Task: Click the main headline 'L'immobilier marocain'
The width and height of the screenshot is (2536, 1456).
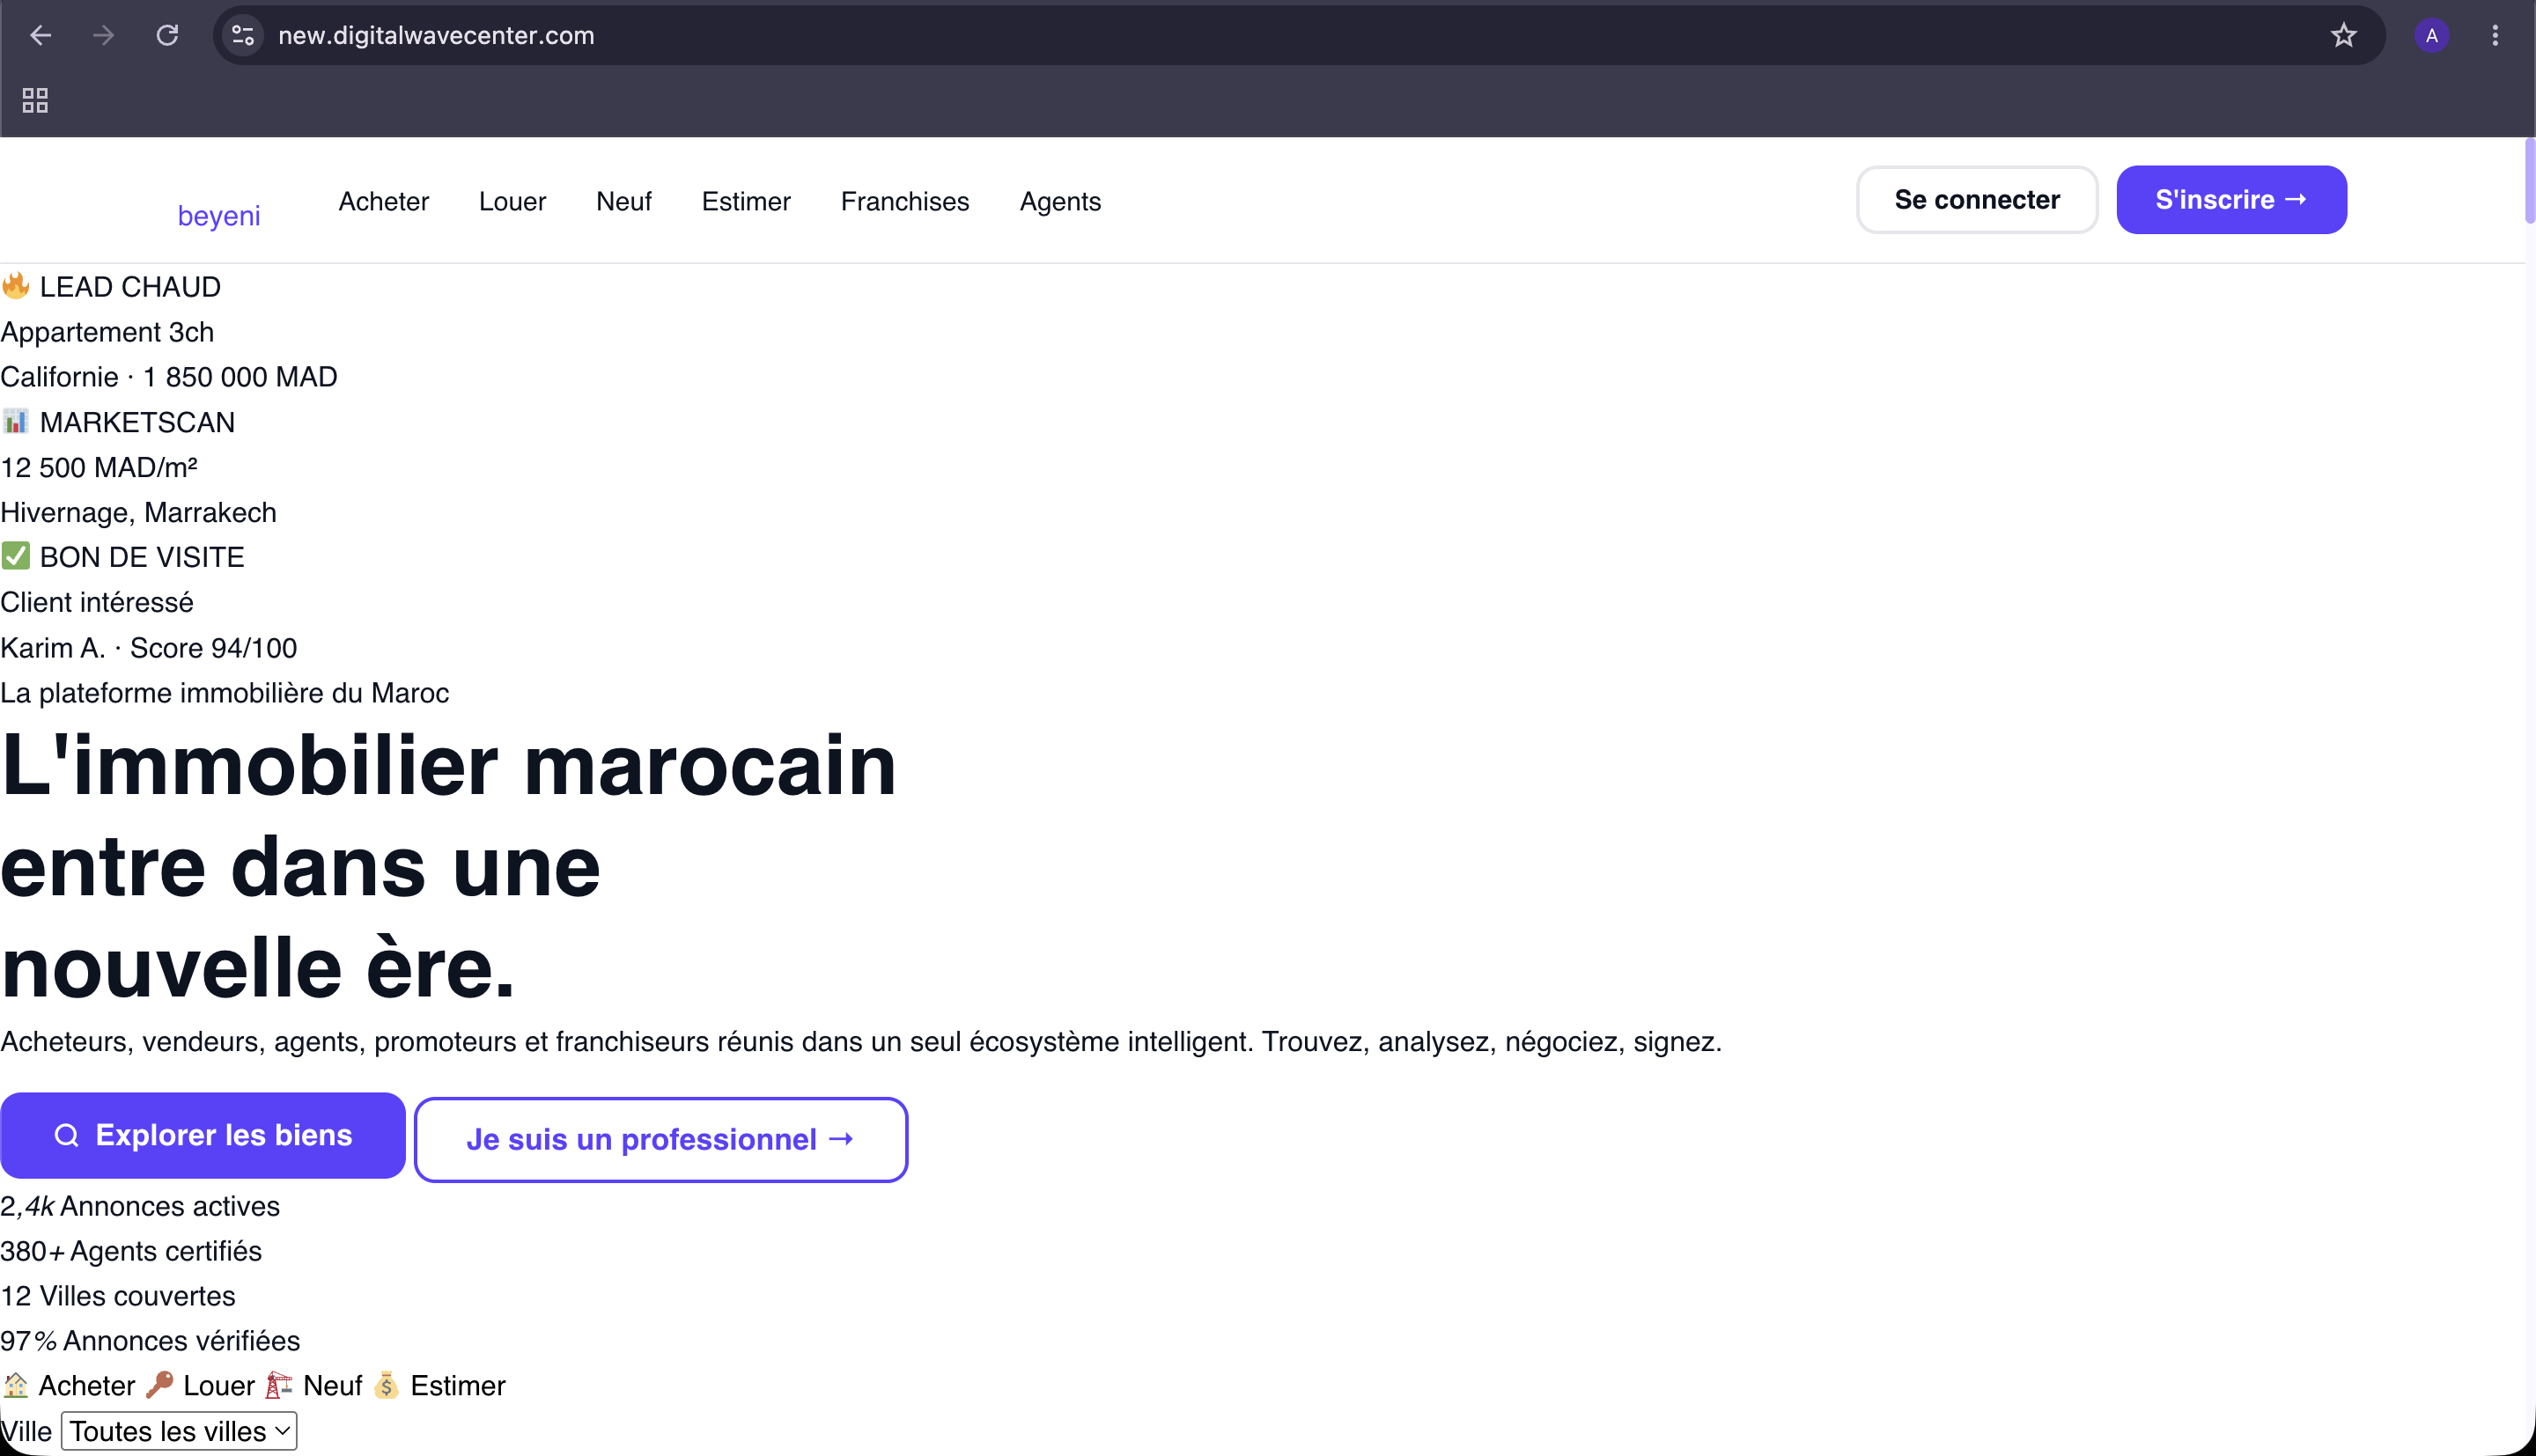Action: 448,765
